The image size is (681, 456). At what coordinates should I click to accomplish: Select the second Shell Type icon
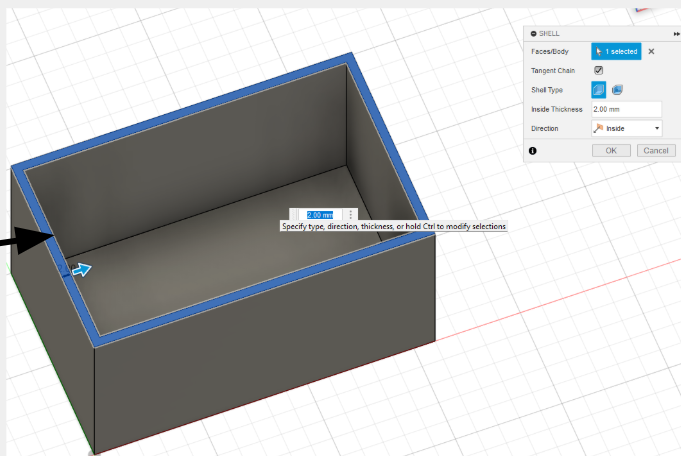click(x=617, y=89)
